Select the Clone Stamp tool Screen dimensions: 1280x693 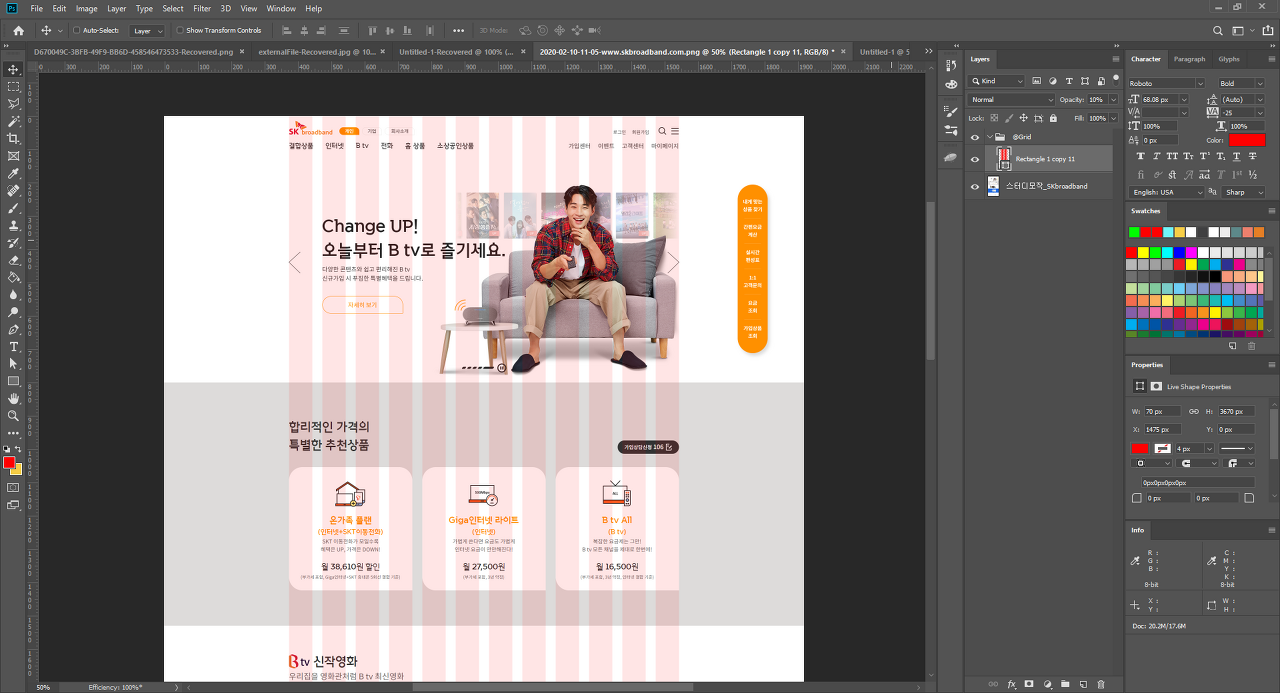[14, 225]
